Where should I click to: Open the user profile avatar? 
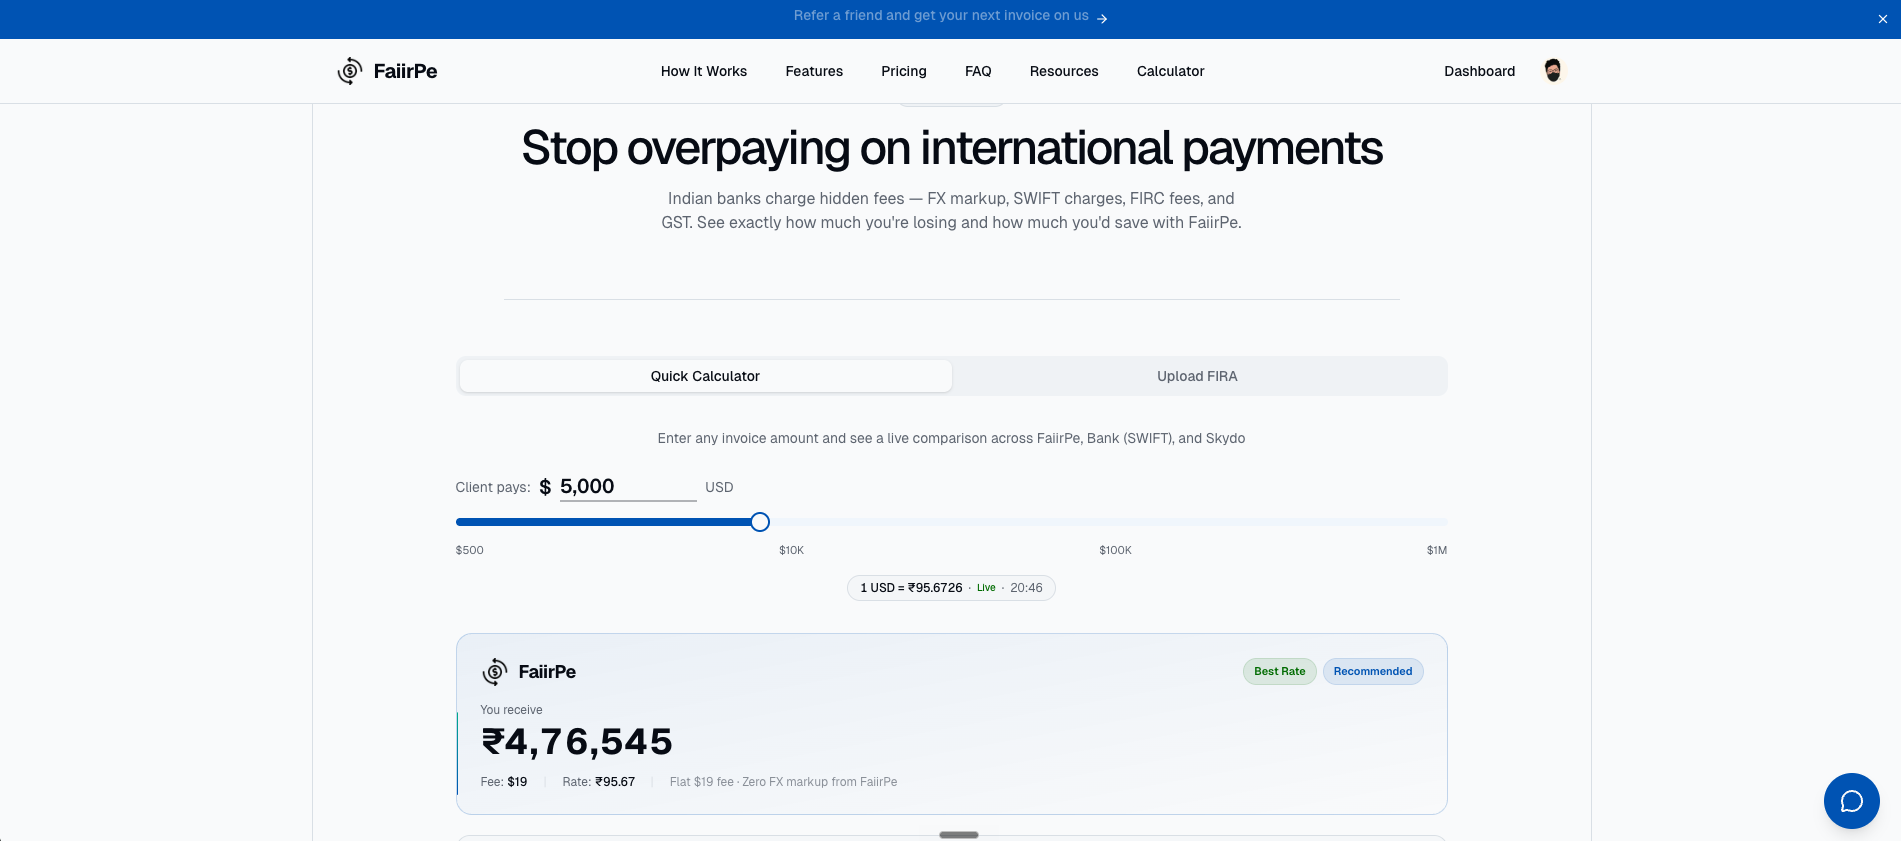tap(1553, 70)
